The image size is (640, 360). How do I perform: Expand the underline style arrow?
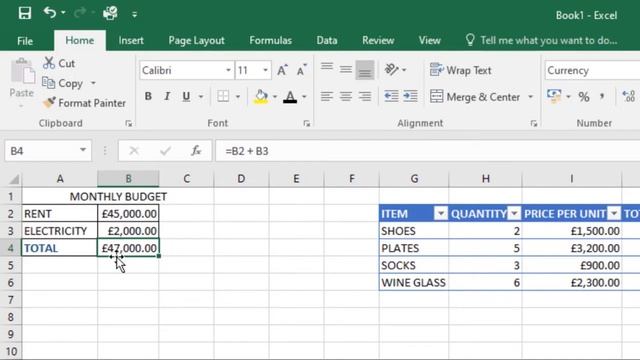coord(201,97)
